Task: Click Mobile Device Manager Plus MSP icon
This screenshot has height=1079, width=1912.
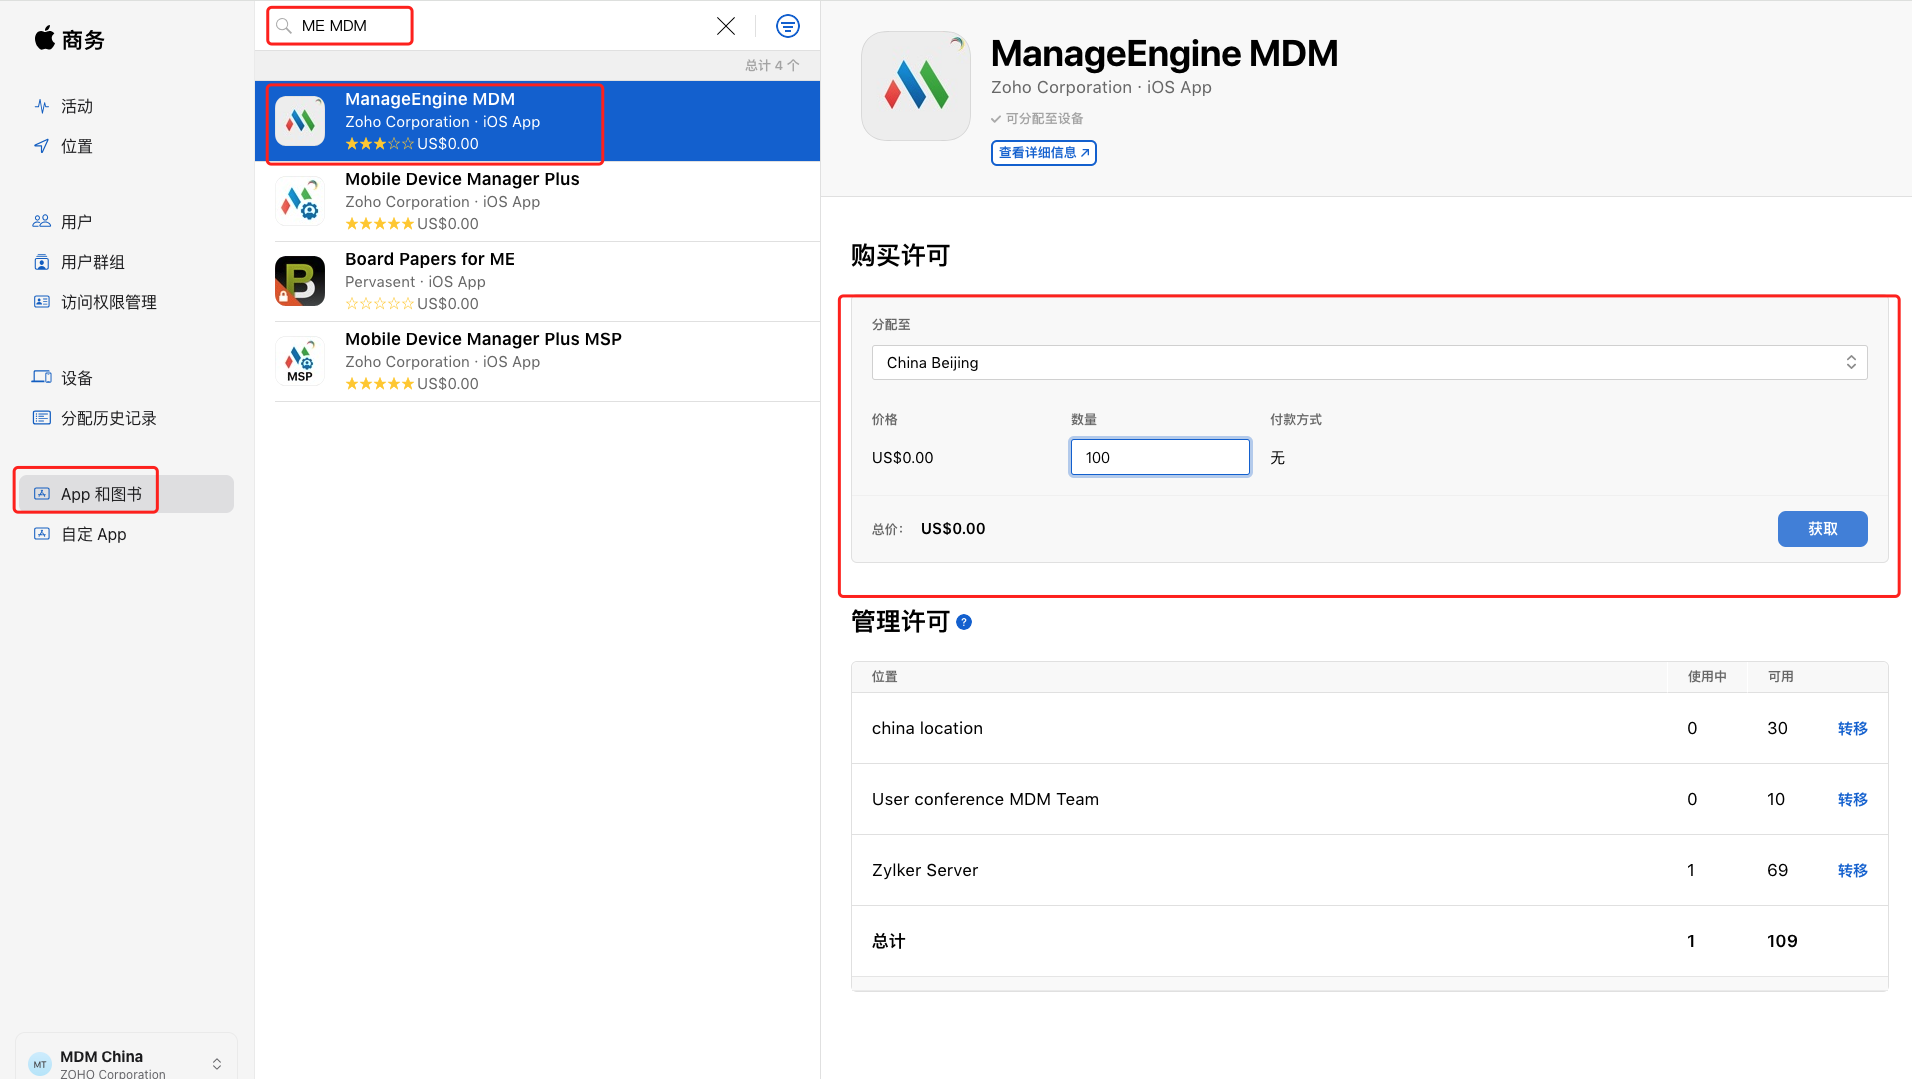Action: pos(300,361)
